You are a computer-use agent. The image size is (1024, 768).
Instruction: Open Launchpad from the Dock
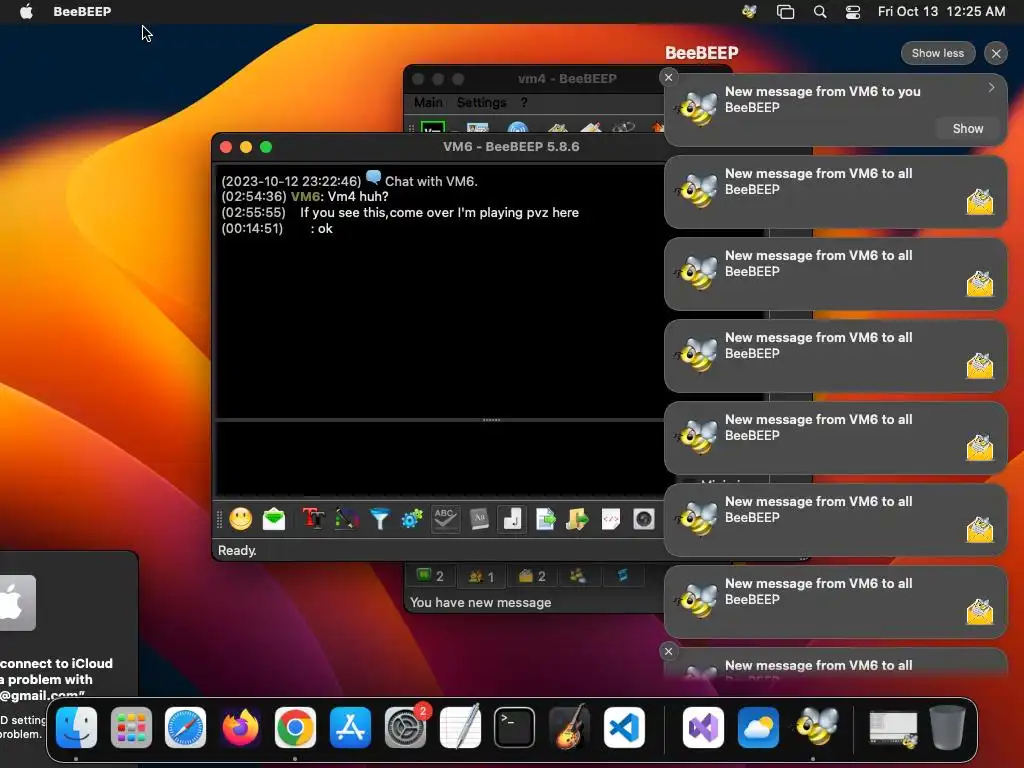(x=131, y=727)
